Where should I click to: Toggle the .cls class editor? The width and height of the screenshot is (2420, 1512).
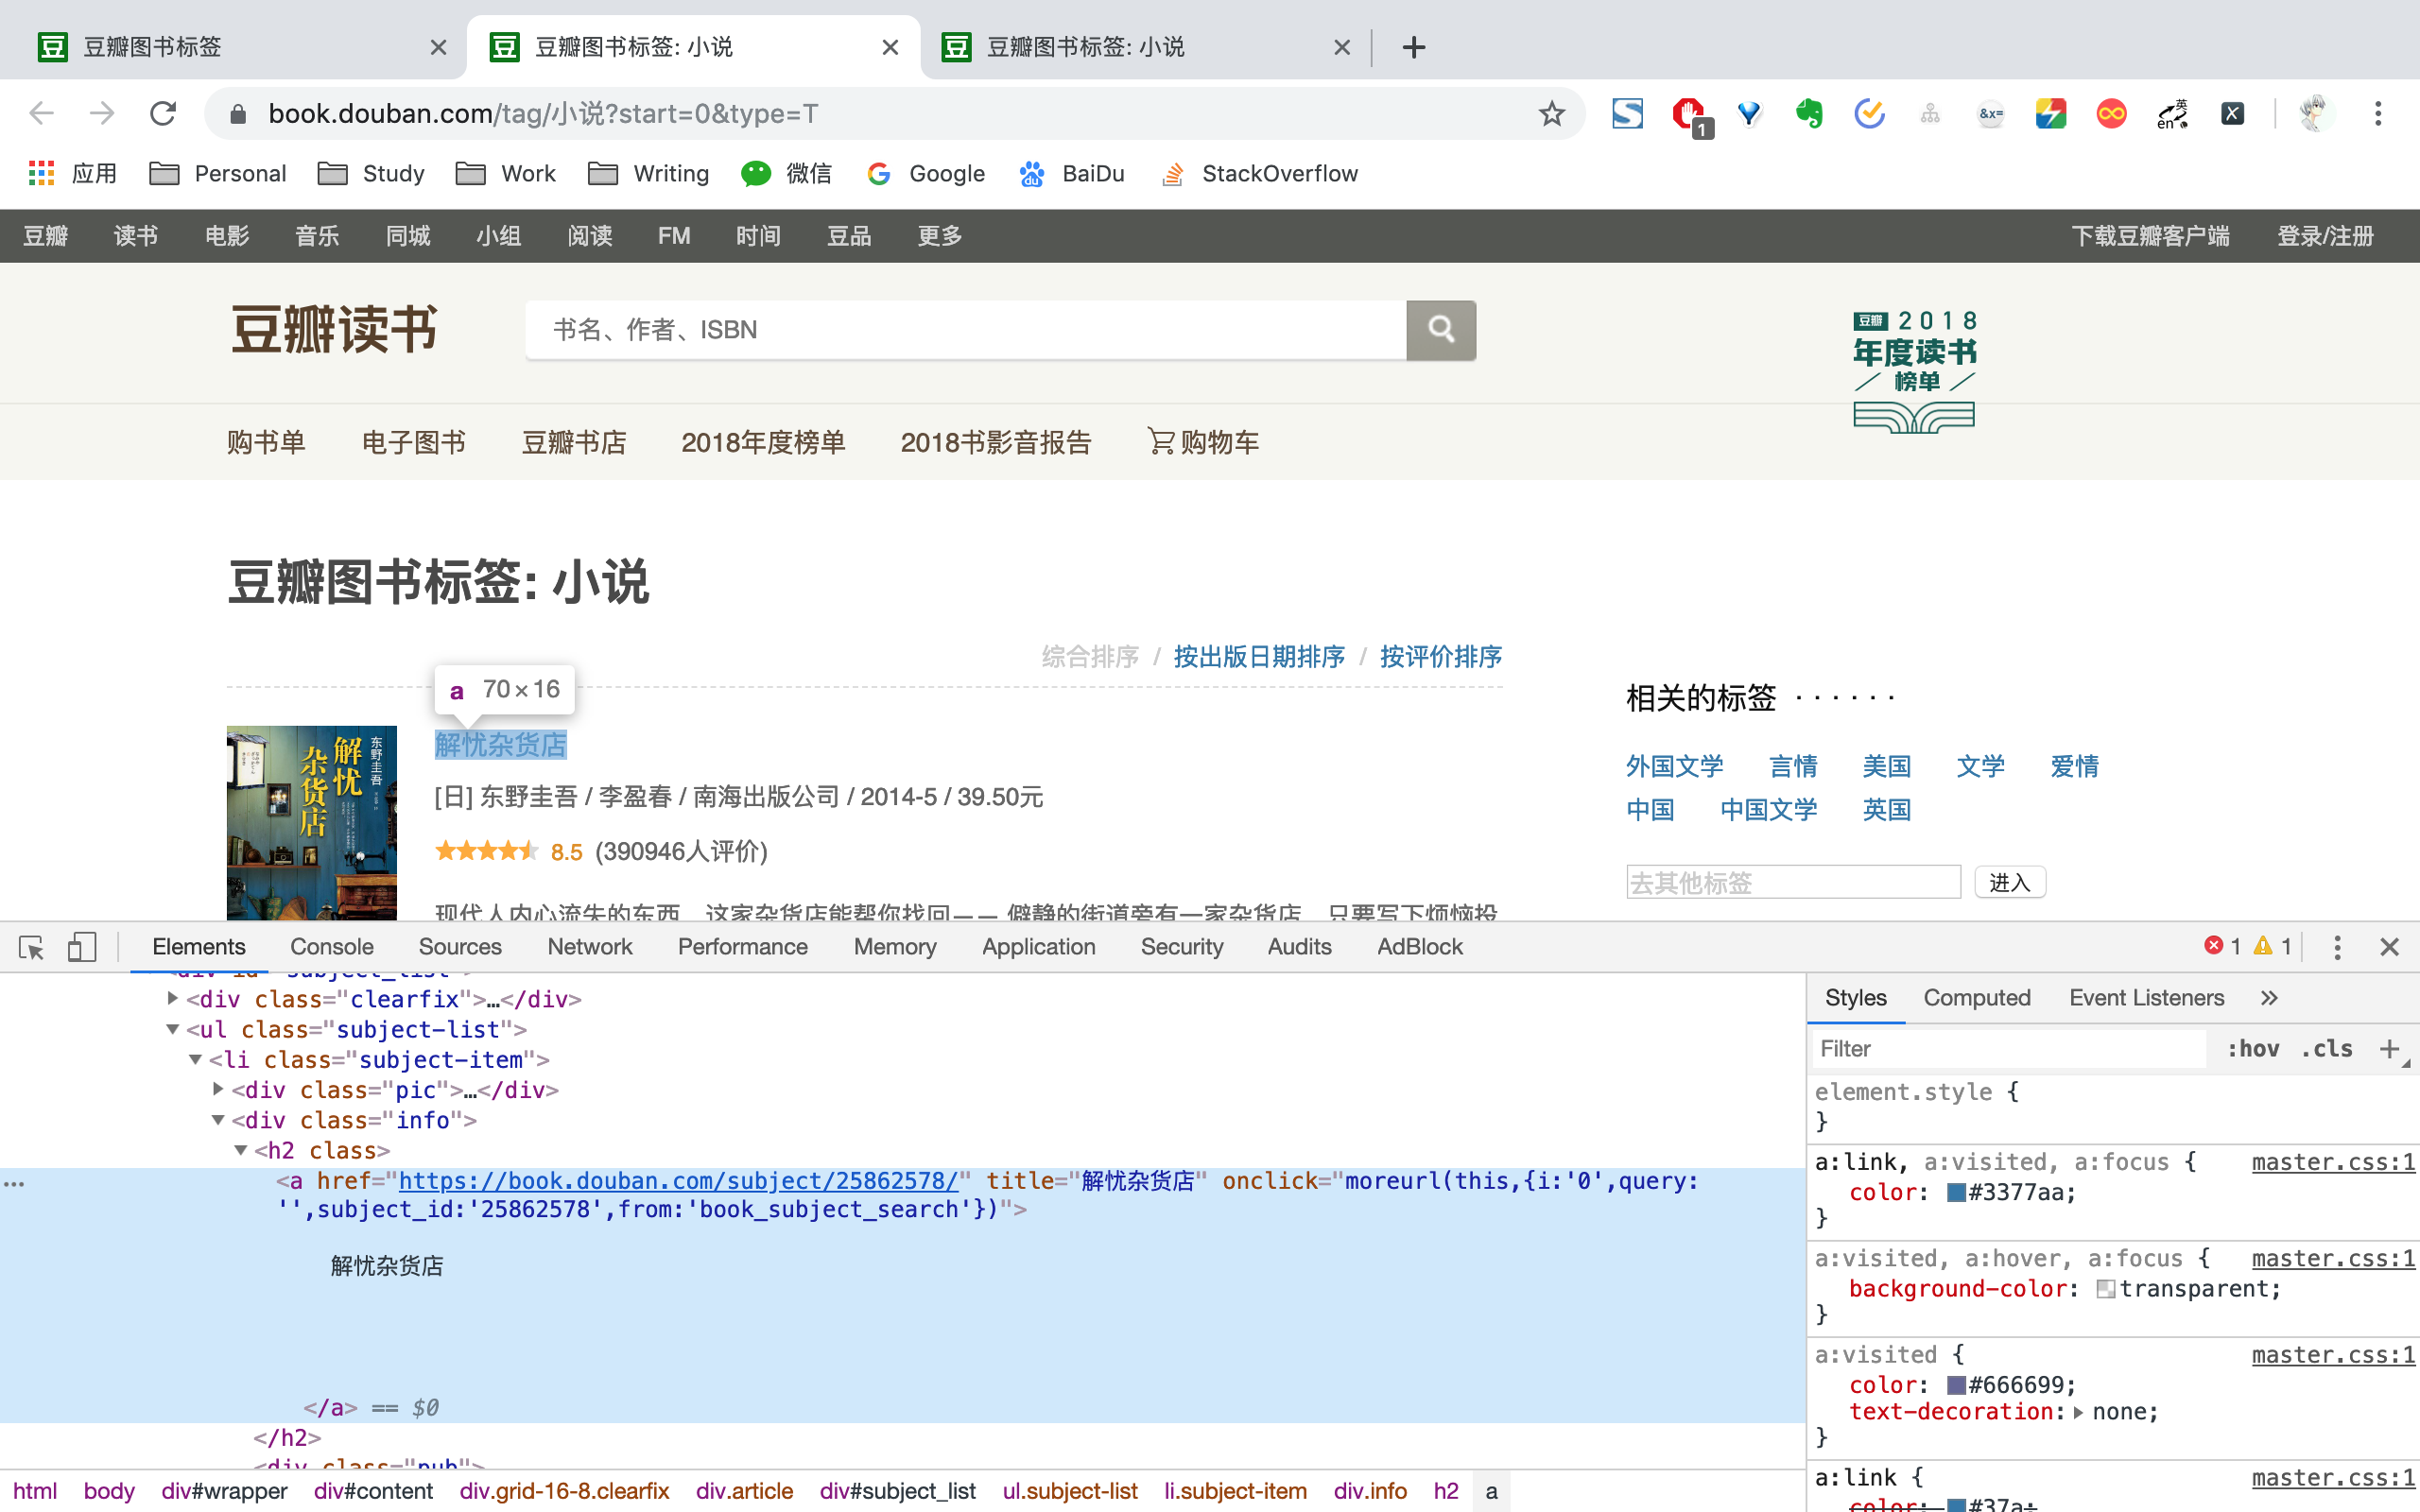point(2326,1048)
